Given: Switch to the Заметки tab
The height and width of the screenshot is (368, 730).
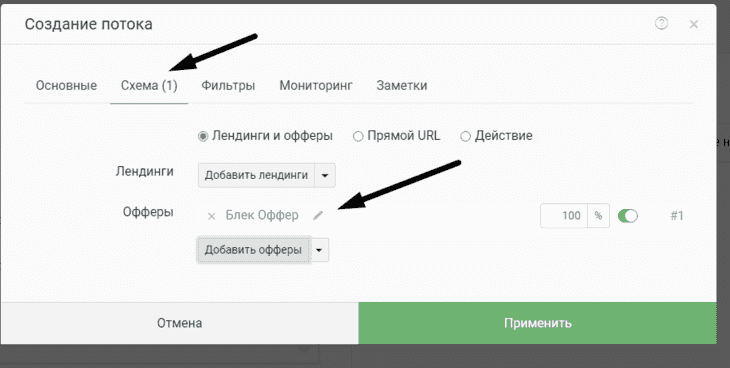Looking at the screenshot, I should [x=402, y=86].
